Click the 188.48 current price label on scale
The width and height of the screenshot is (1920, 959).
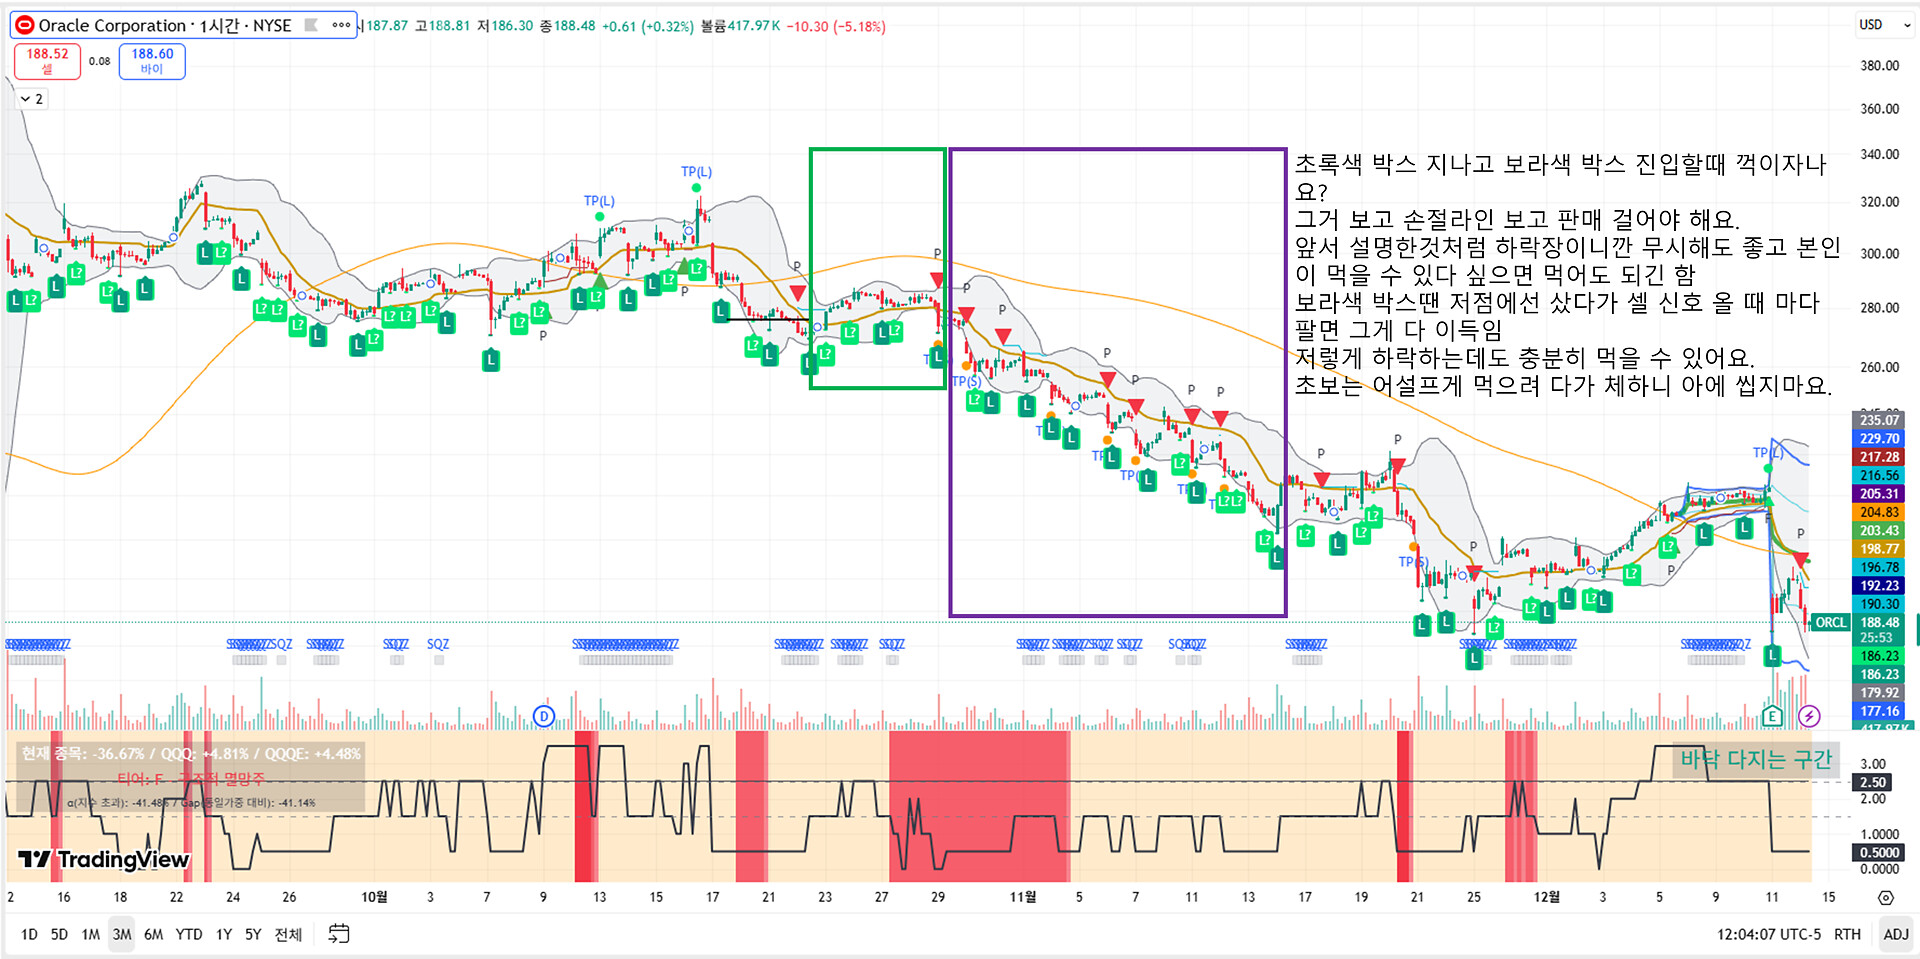(1879, 623)
